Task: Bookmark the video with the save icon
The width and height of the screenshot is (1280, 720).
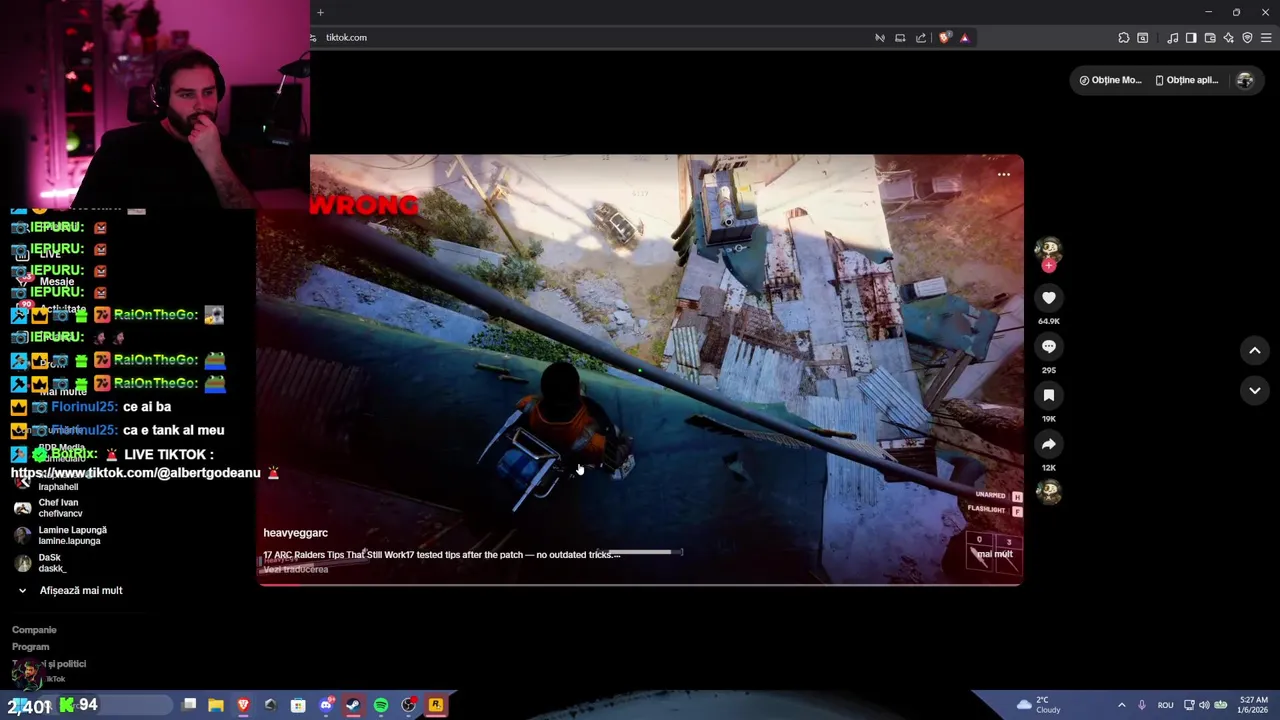Action: click(1048, 395)
